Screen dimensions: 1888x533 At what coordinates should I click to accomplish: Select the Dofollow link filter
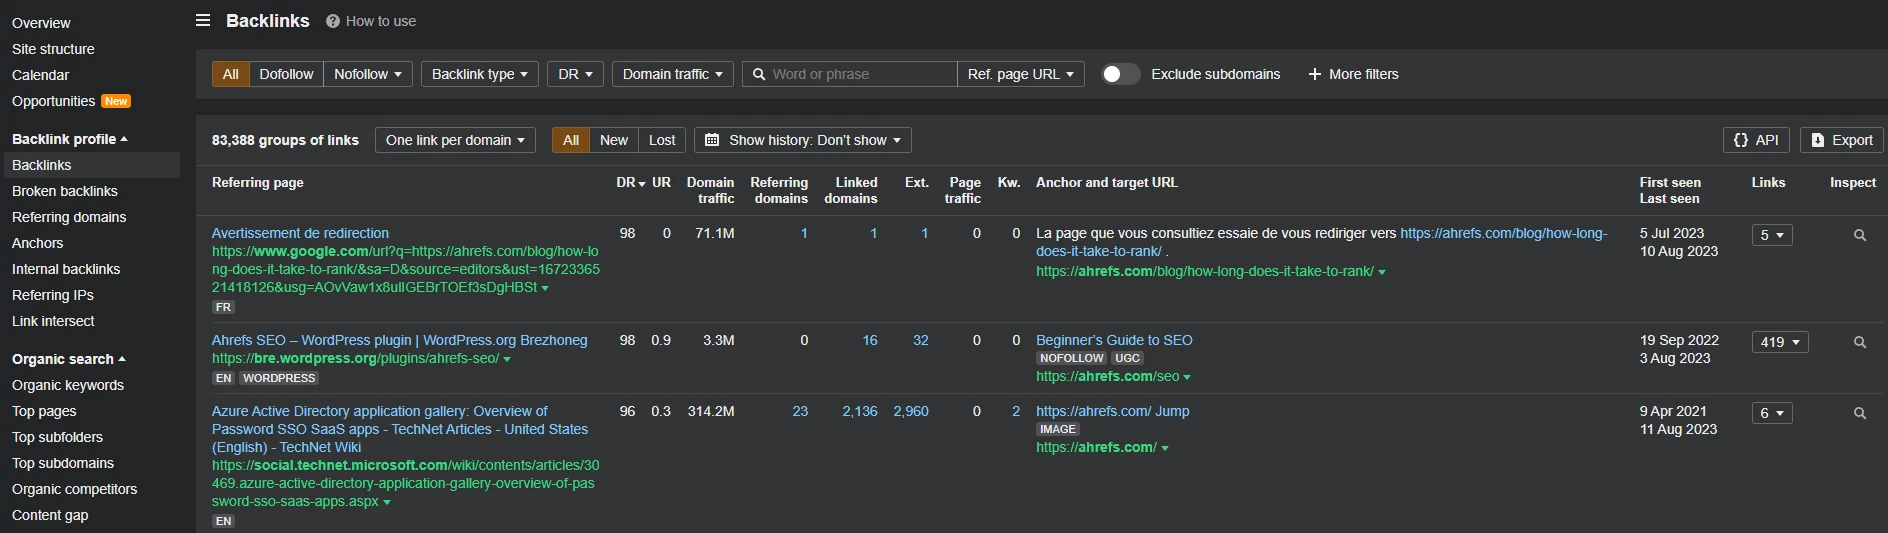tap(286, 74)
